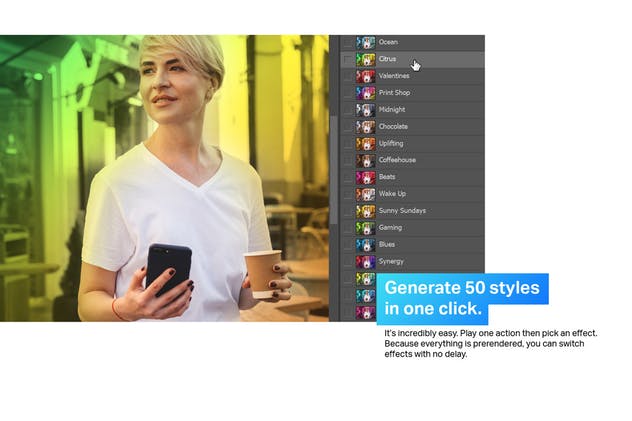The width and height of the screenshot is (632, 421).
Task: Click the Ocean layer thumbnail icon
Action: pos(366,42)
